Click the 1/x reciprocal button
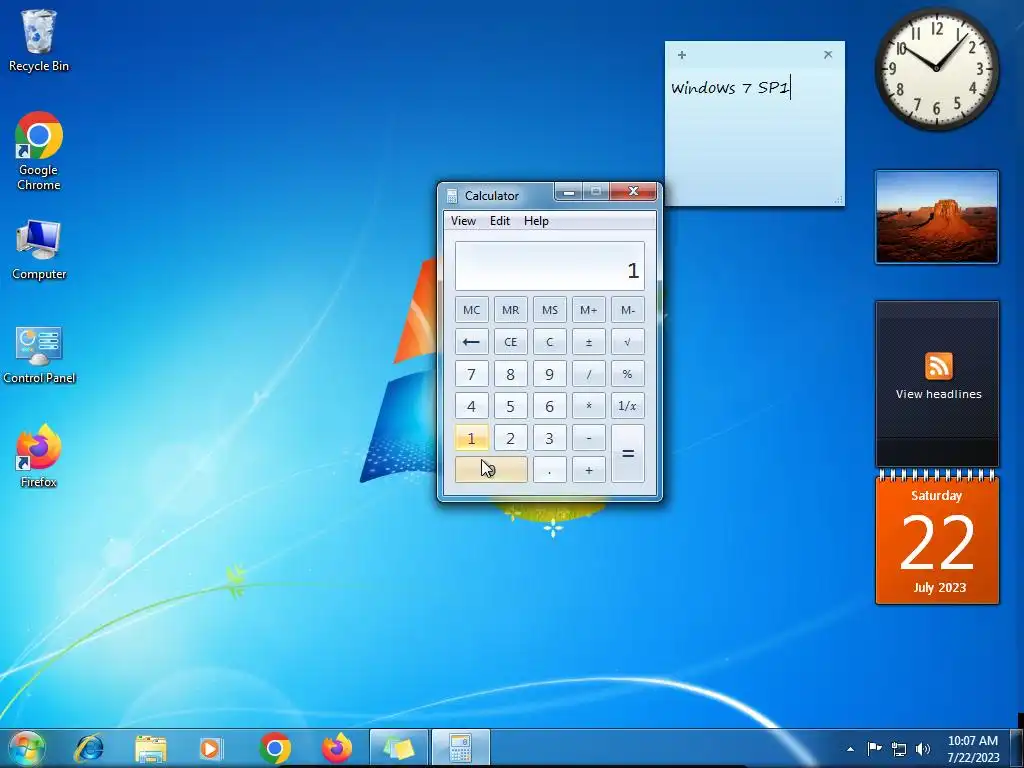This screenshot has width=1024, height=768. (628, 406)
